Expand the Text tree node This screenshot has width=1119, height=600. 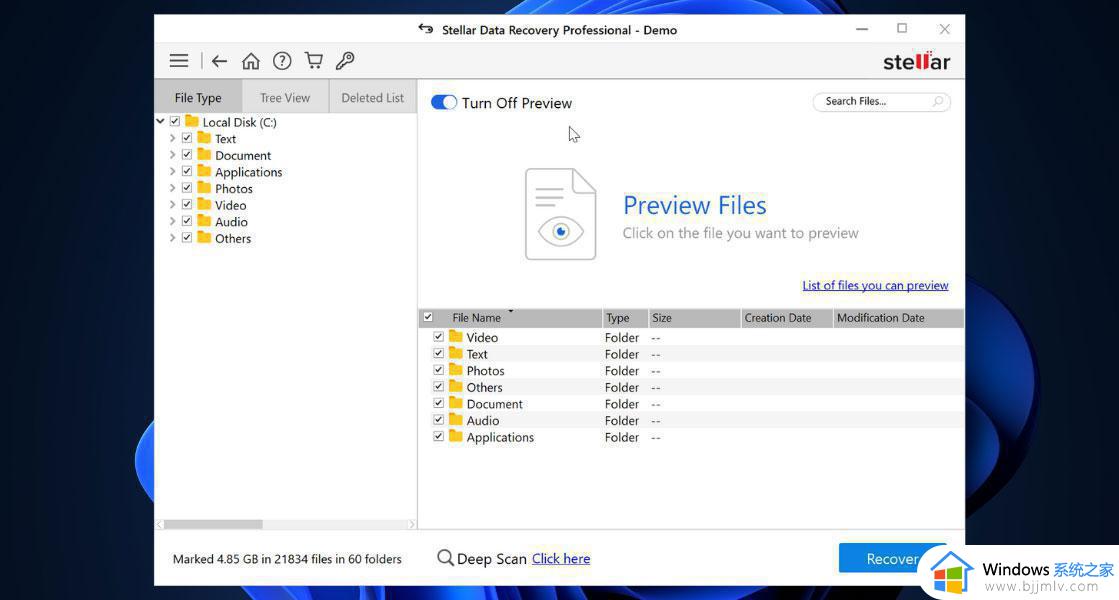point(172,138)
